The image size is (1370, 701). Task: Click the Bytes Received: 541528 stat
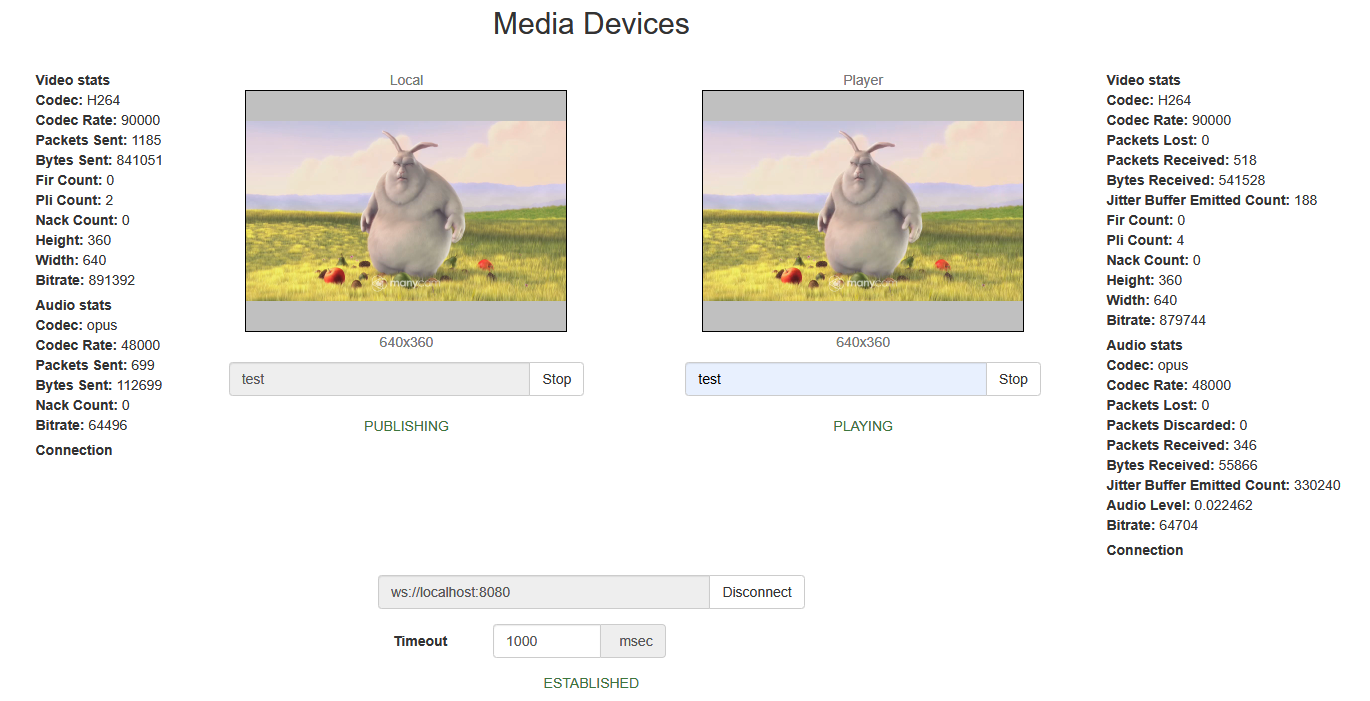click(1186, 180)
